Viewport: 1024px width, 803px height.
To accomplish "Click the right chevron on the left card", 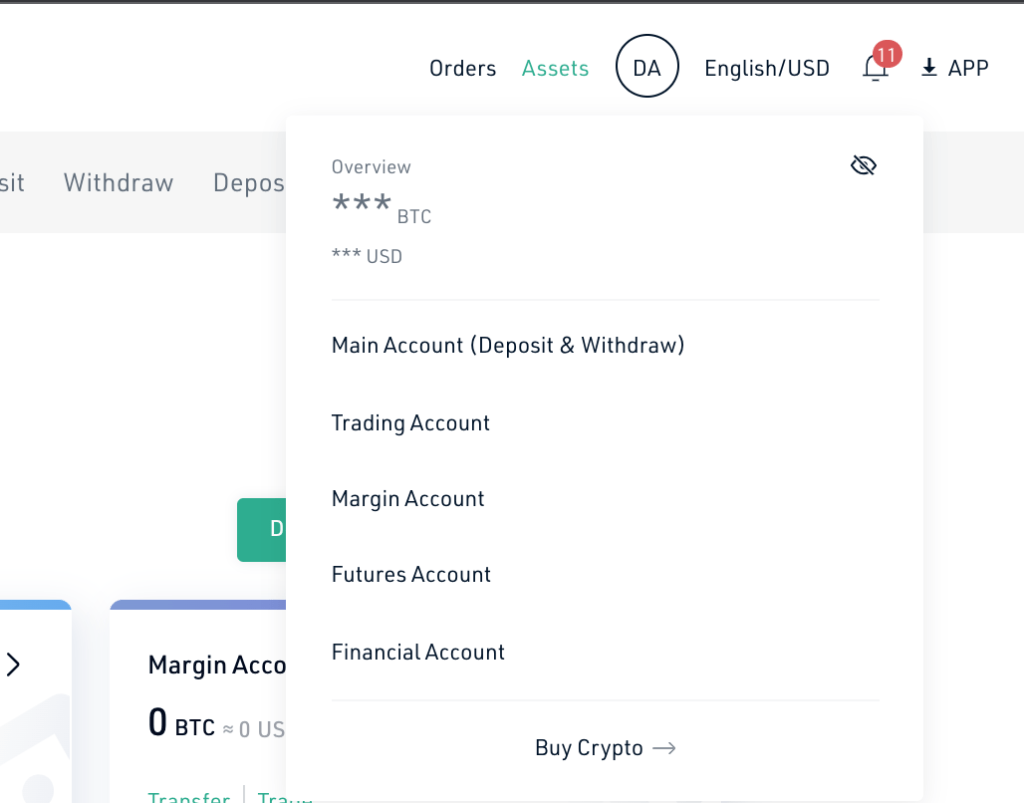I will tap(13, 665).
